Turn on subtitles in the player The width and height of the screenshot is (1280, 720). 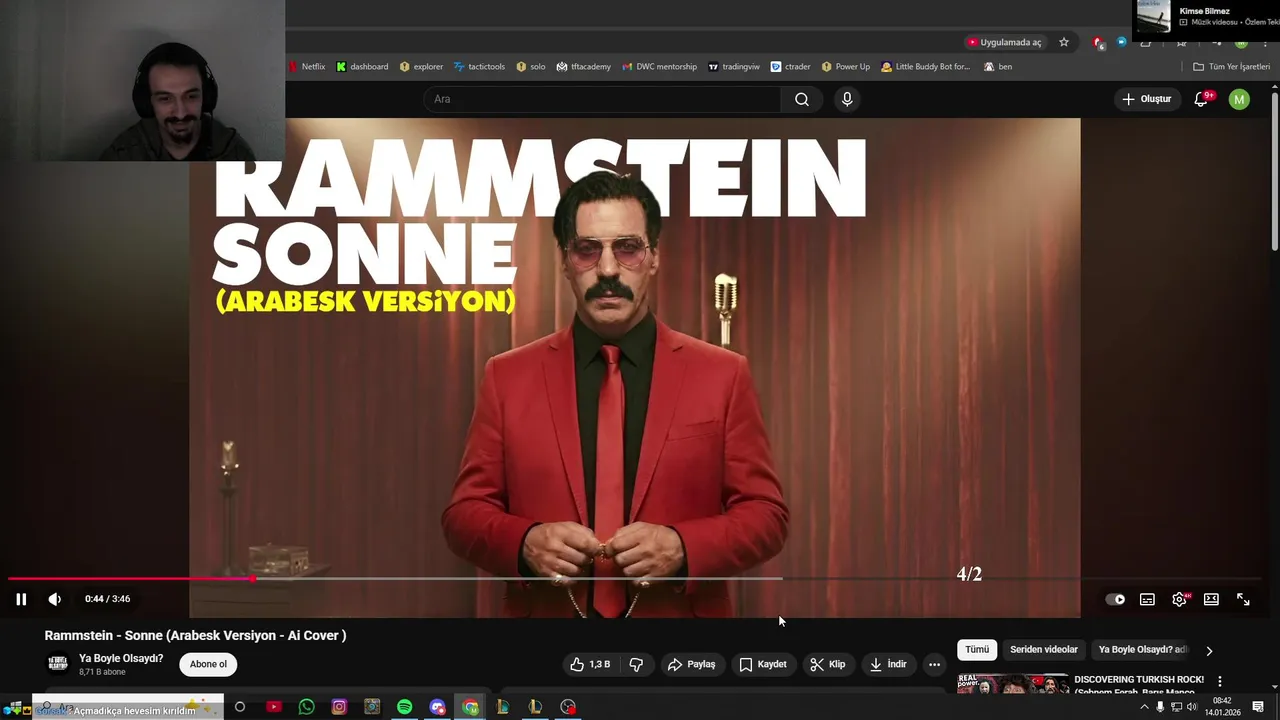1147,599
